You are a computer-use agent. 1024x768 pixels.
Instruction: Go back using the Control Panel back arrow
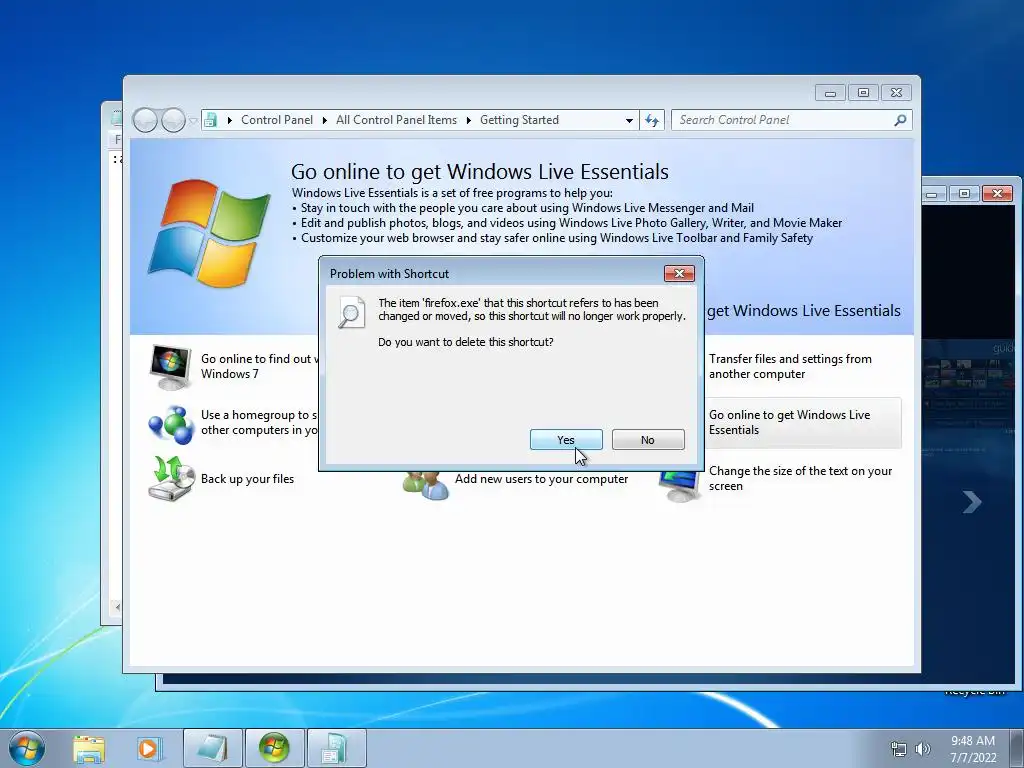[145, 120]
